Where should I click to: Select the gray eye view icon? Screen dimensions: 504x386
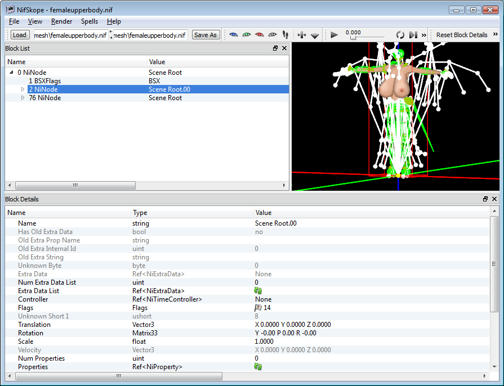click(273, 35)
